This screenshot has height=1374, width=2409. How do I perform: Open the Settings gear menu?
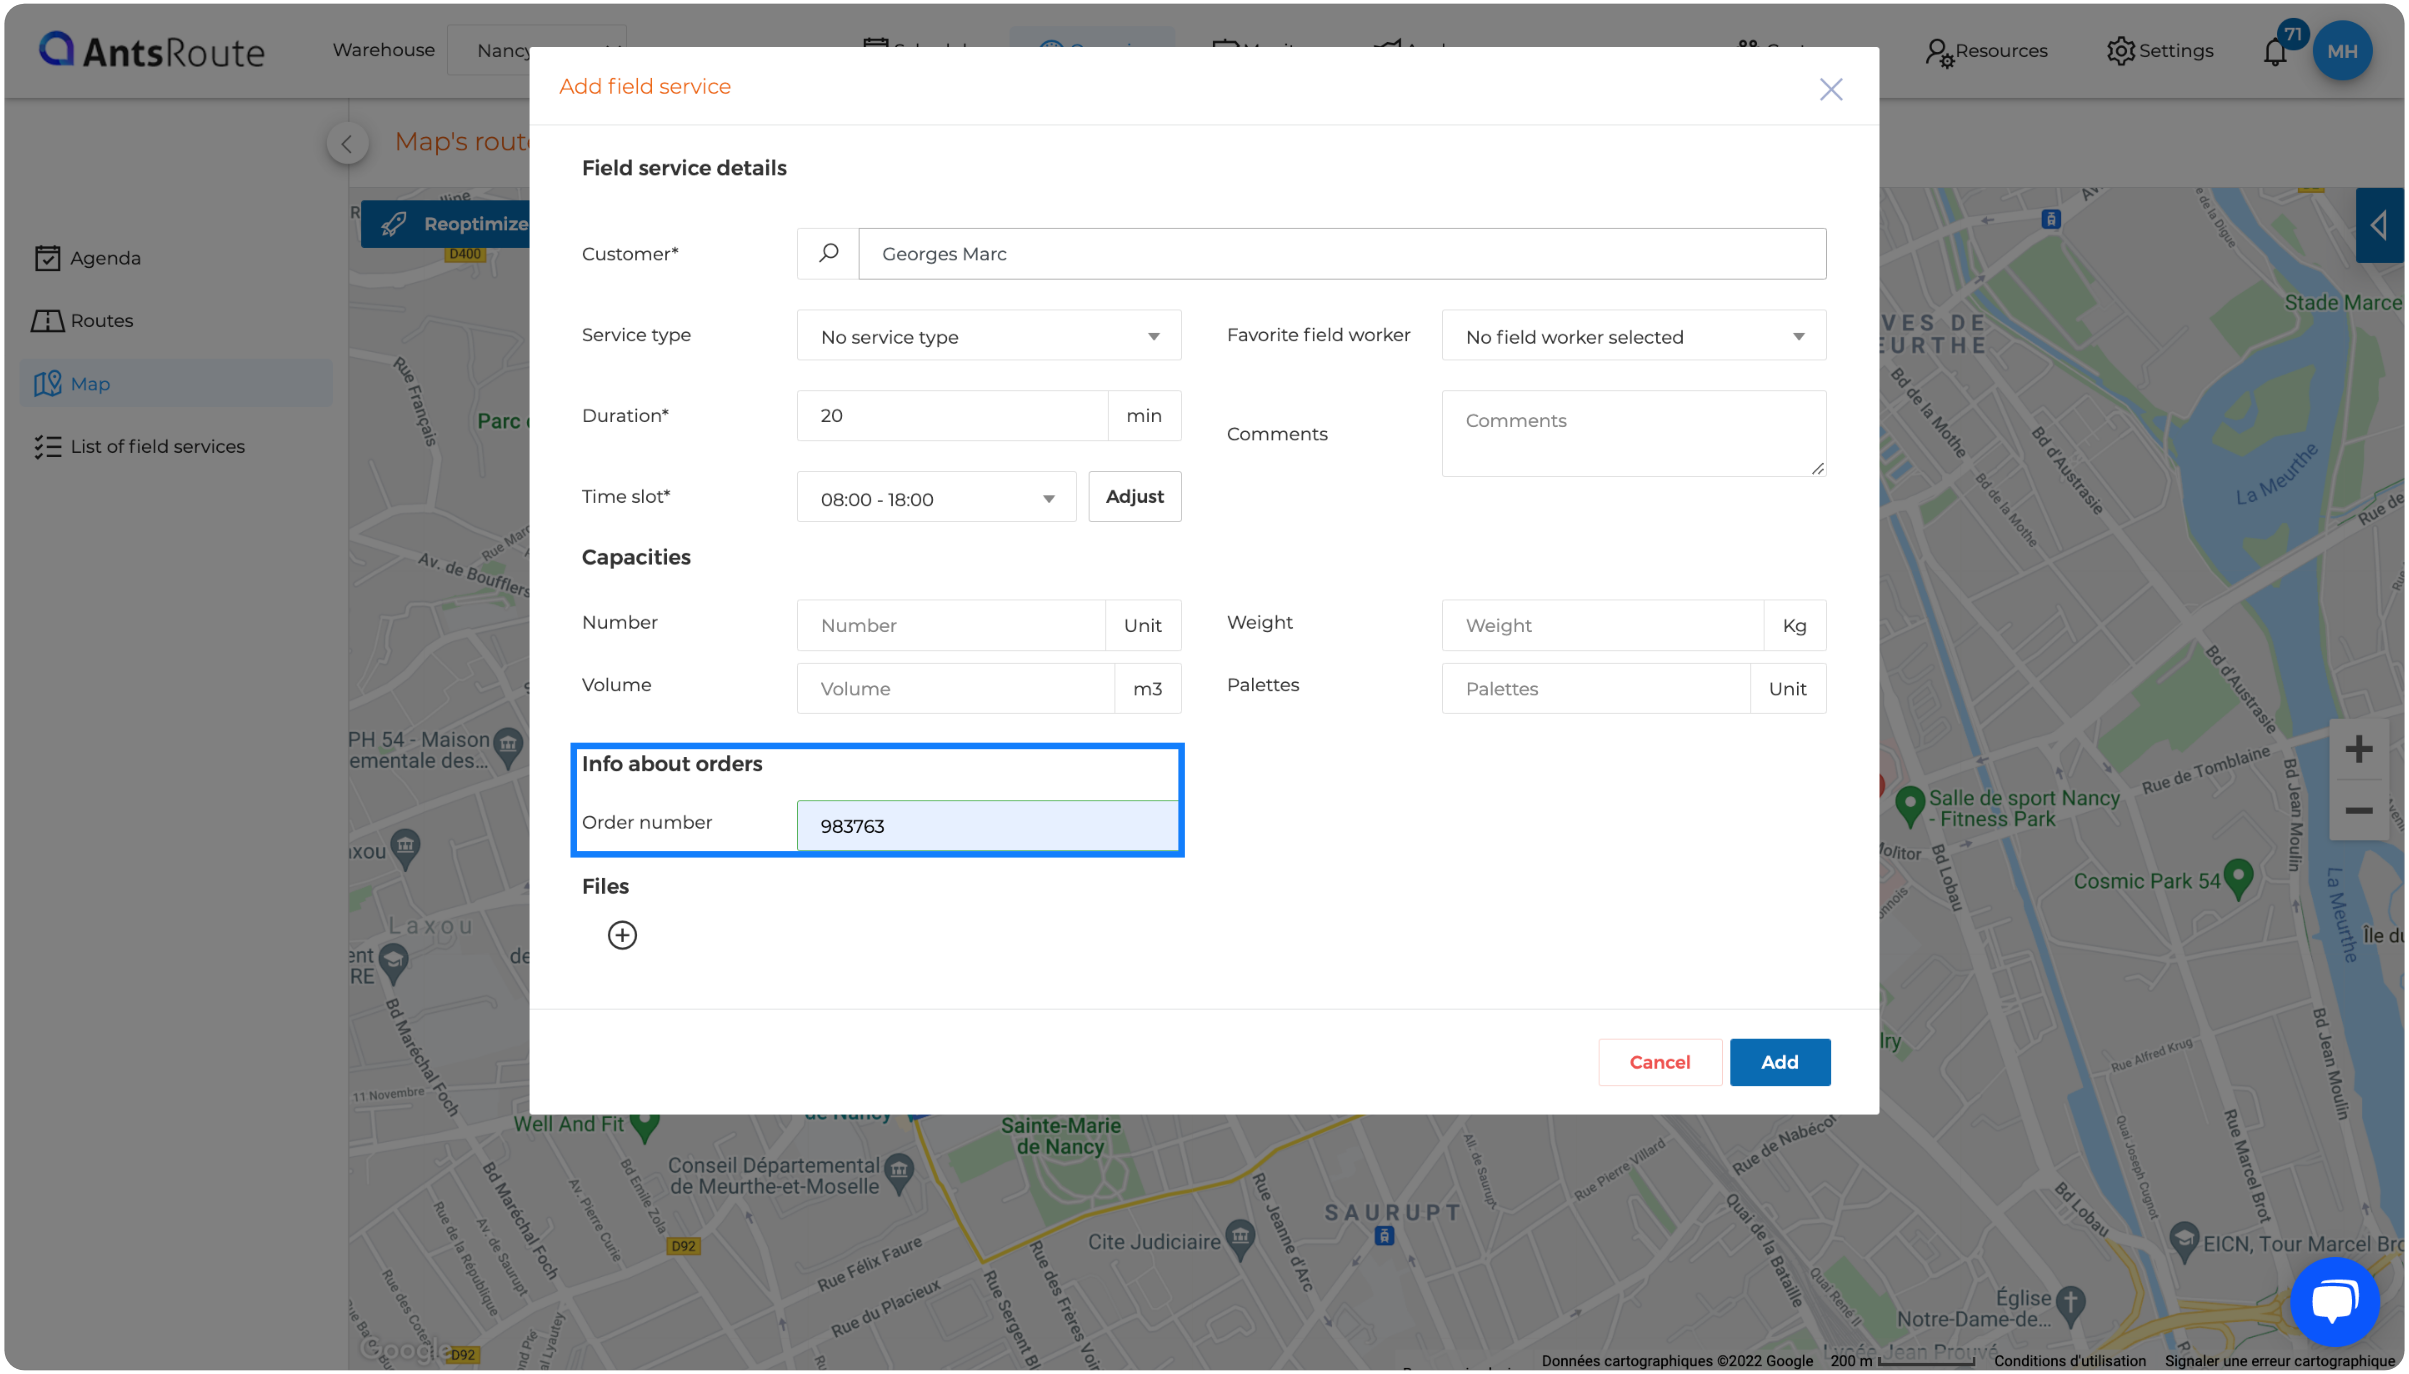2160,50
